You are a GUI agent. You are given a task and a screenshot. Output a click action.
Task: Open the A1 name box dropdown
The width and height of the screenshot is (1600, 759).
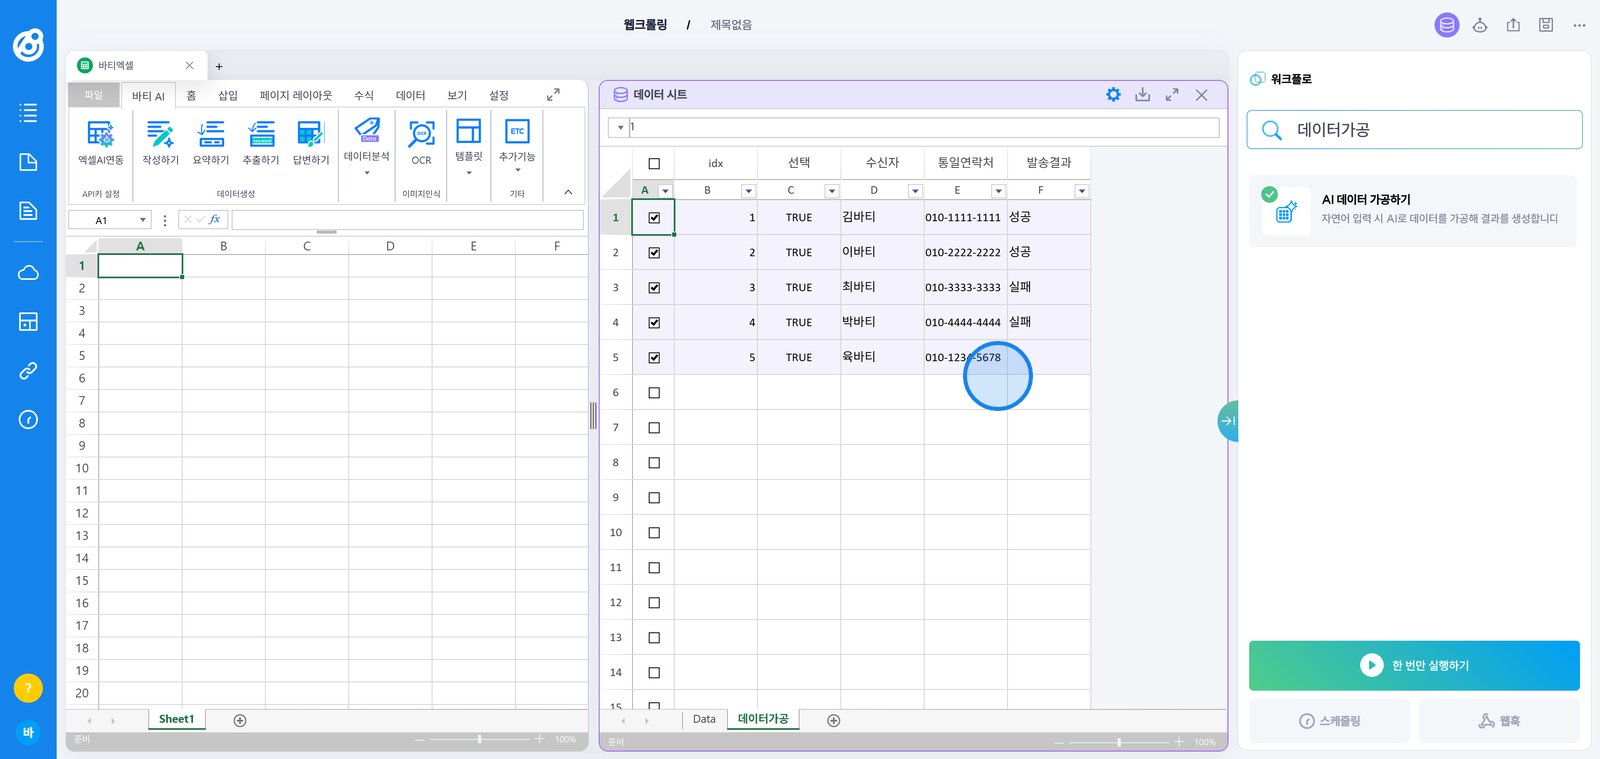click(x=143, y=220)
